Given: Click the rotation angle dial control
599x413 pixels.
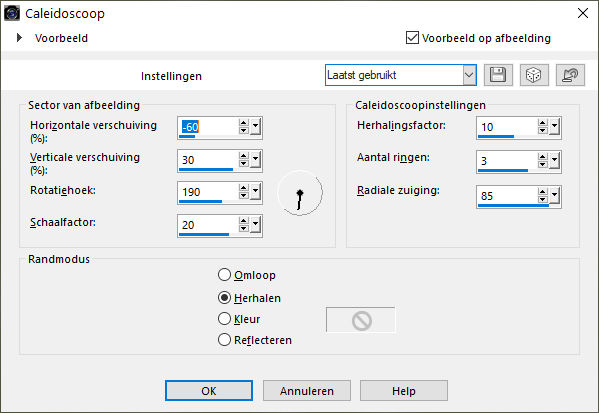Looking at the screenshot, I should [x=300, y=193].
